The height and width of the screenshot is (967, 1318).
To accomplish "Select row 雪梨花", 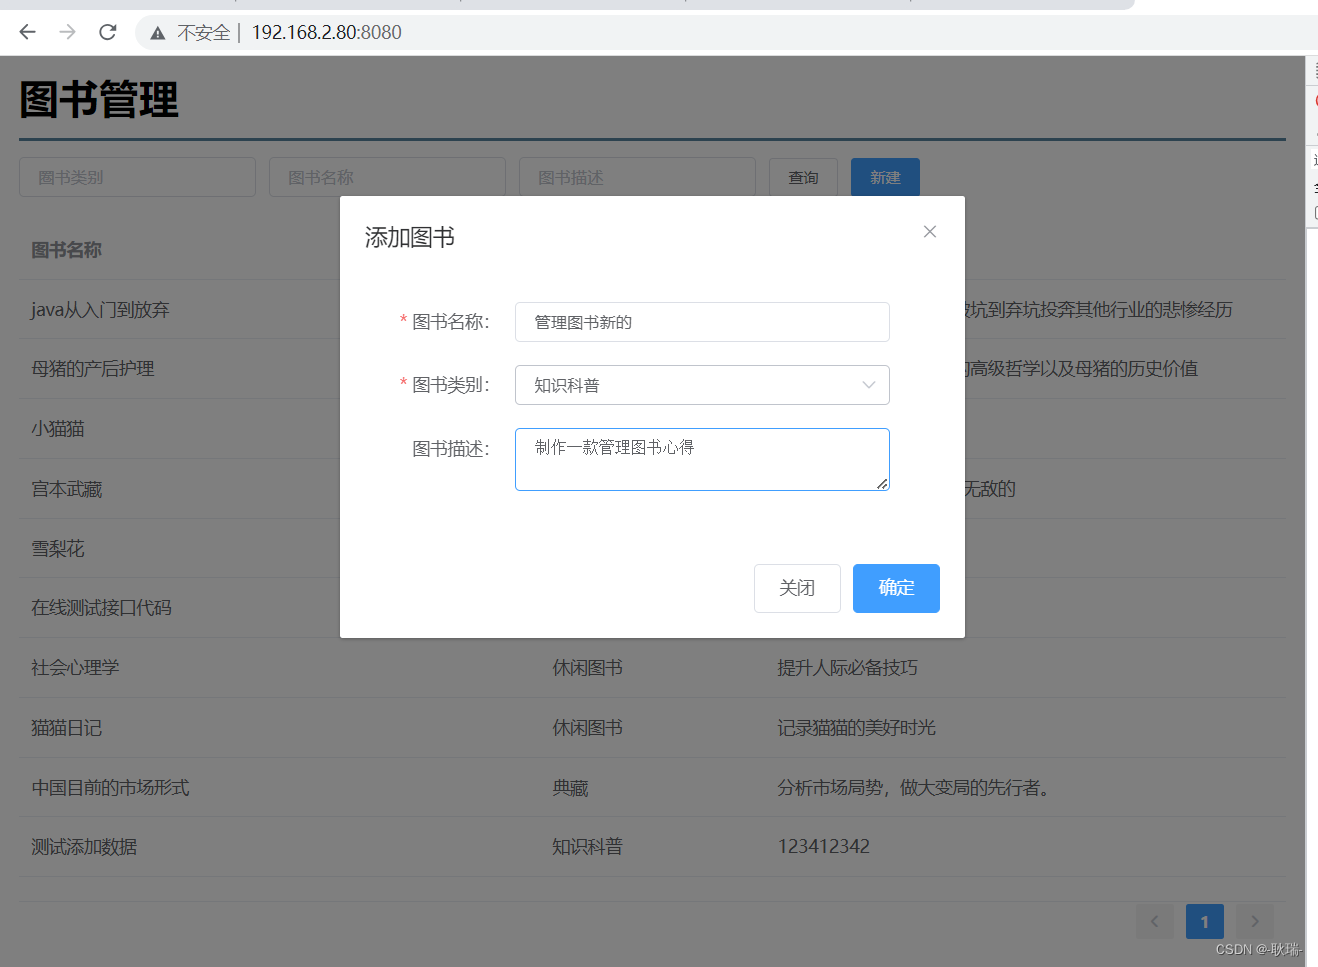I will click(x=652, y=548).
